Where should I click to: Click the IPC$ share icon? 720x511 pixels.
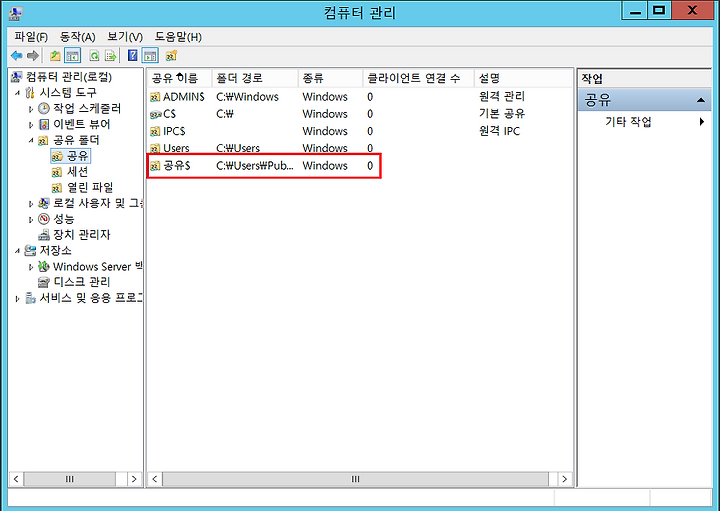tap(155, 131)
